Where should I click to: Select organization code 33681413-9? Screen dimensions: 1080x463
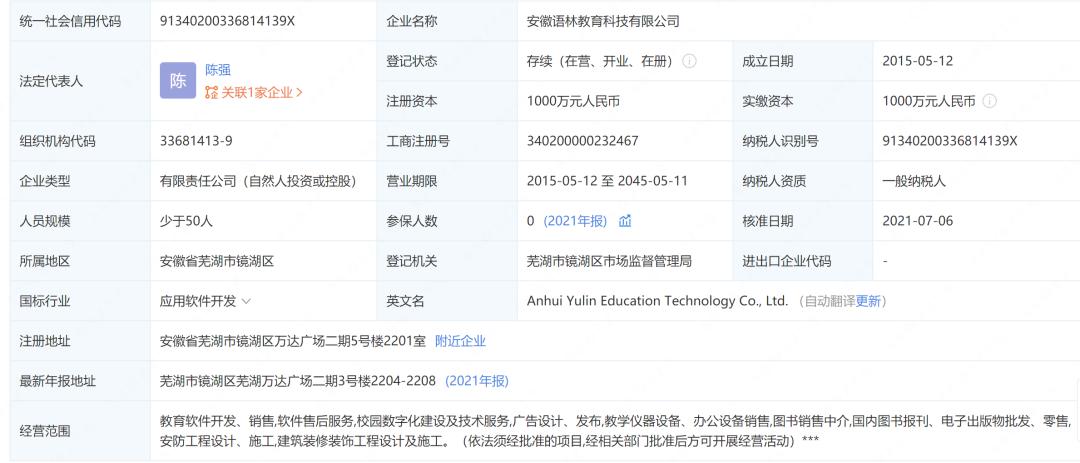196,141
